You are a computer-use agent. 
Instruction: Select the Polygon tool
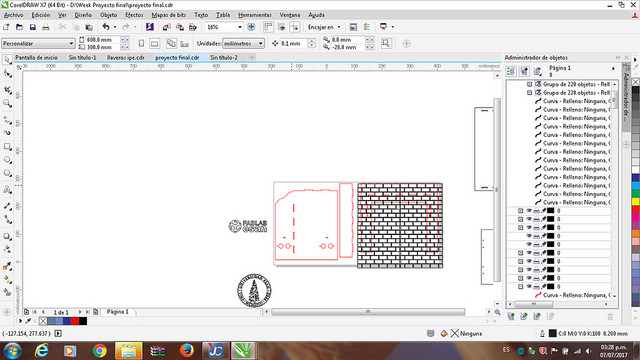pos(7,173)
